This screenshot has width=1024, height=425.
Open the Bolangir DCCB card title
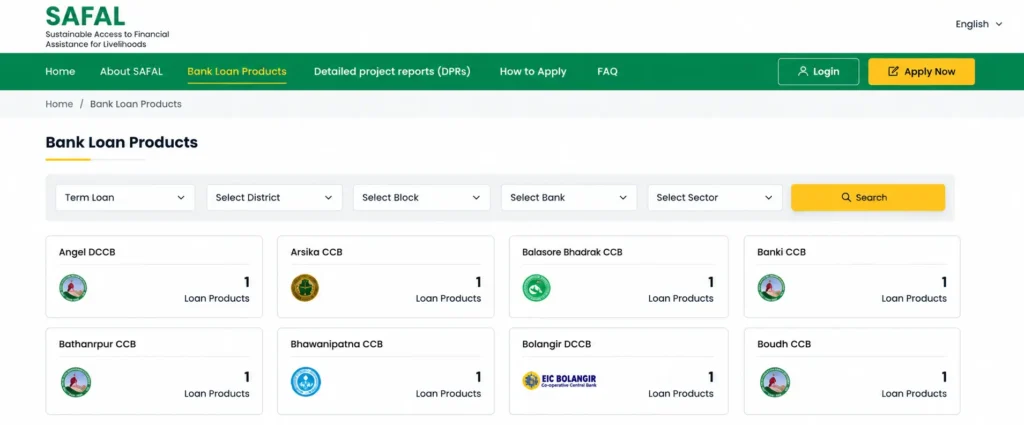(x=556, y=344)
